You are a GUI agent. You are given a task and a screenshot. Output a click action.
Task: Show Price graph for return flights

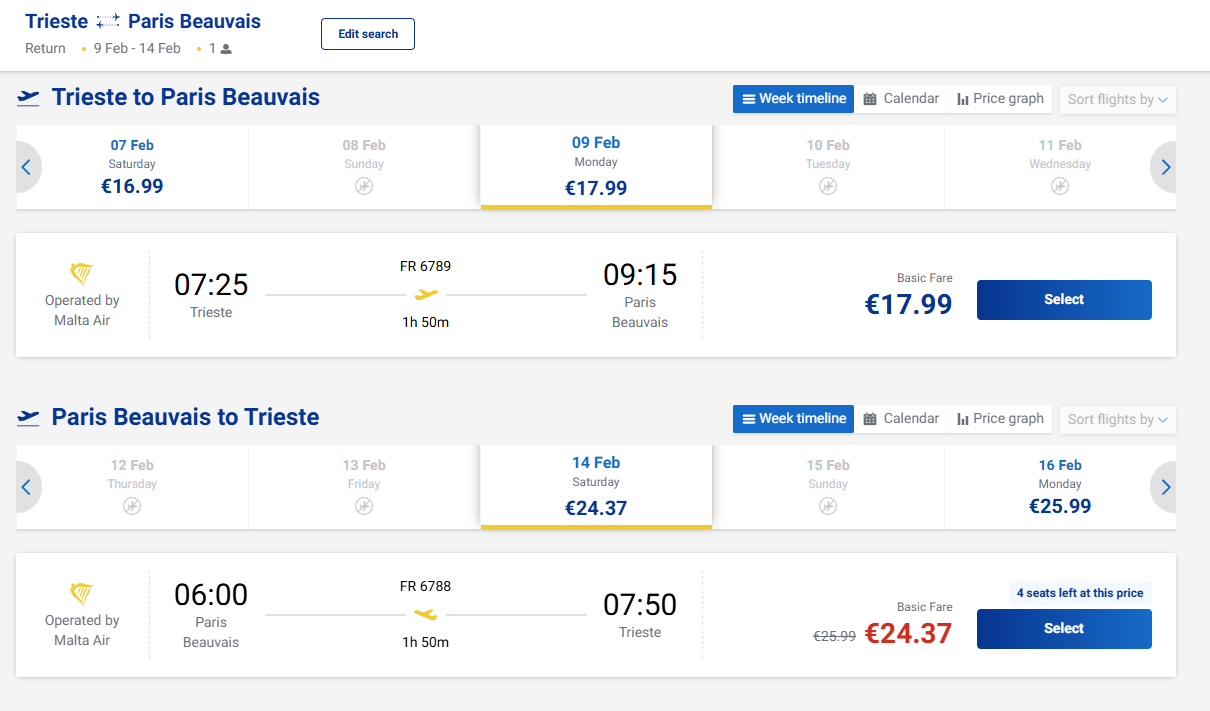click(1000, 419)
